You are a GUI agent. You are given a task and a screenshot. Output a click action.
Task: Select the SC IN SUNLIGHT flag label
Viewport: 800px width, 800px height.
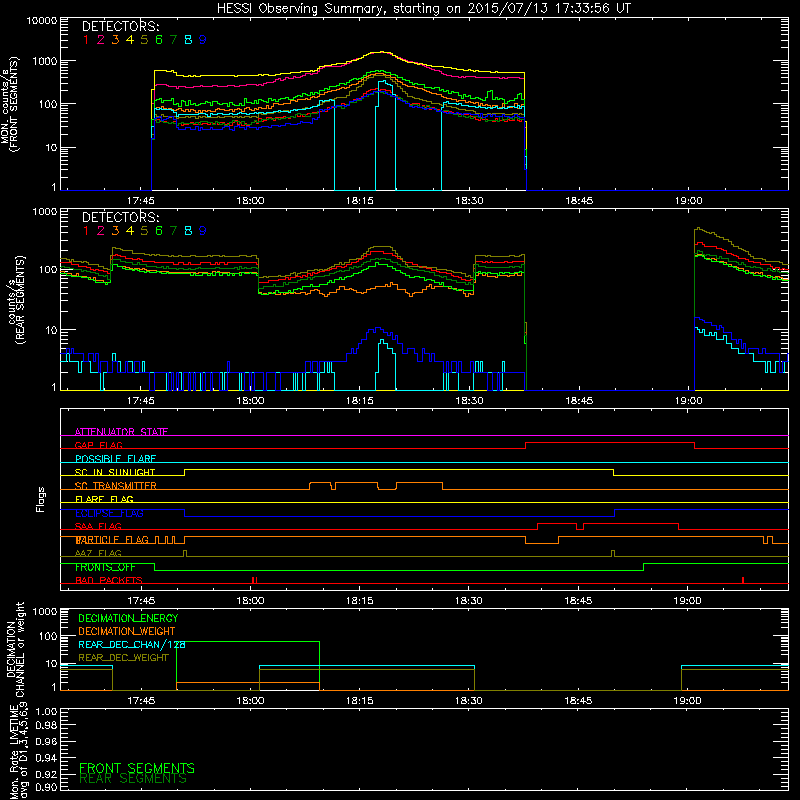pos(115,472)
